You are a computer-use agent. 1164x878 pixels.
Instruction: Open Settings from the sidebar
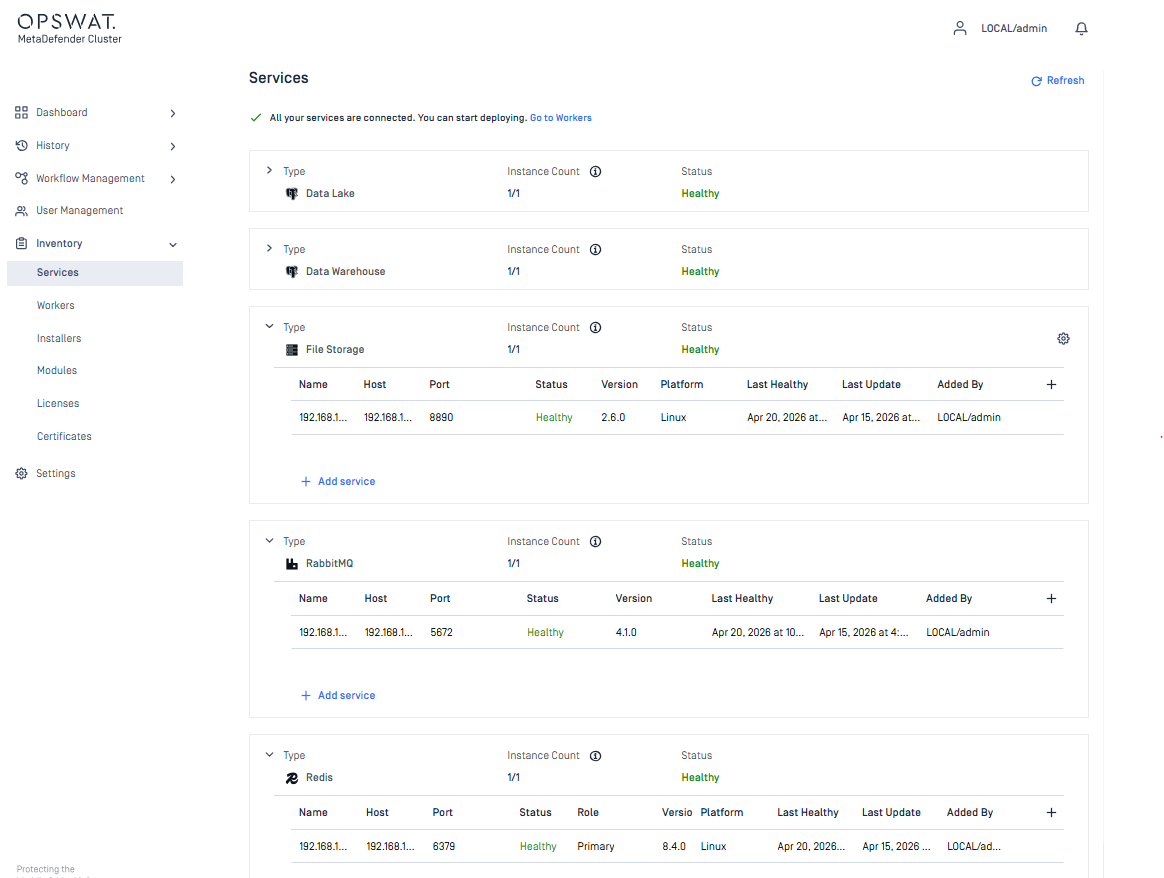(56, 474)
